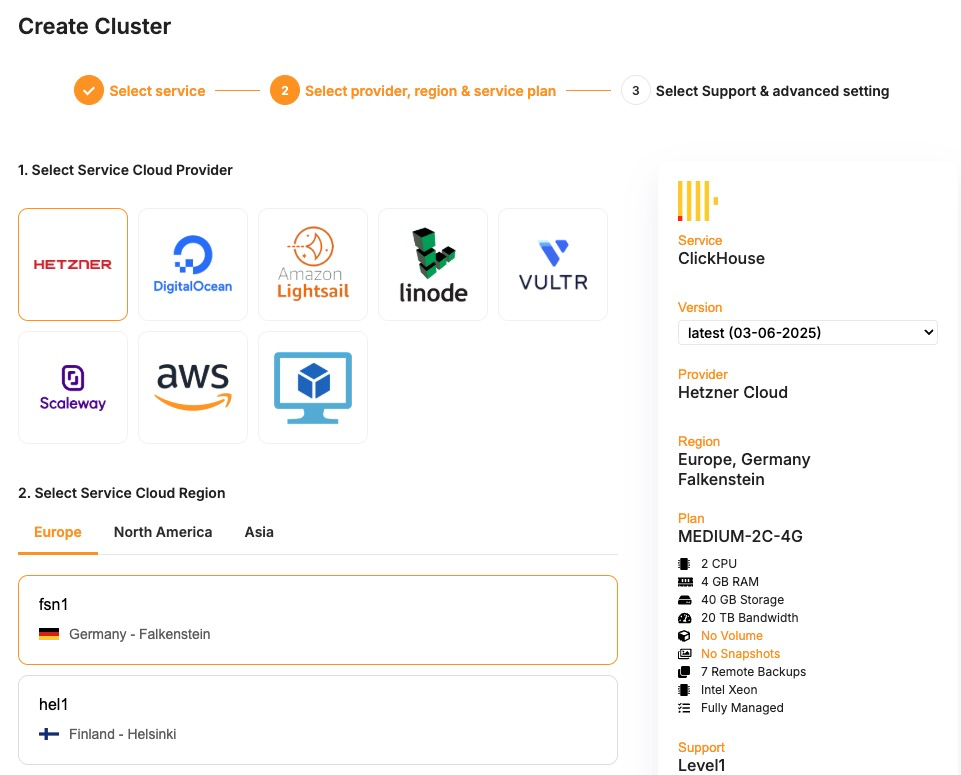Viewport: 961px width, 775px height.
Task: Pick the AWS provider logo
Action: click(193, 387)
